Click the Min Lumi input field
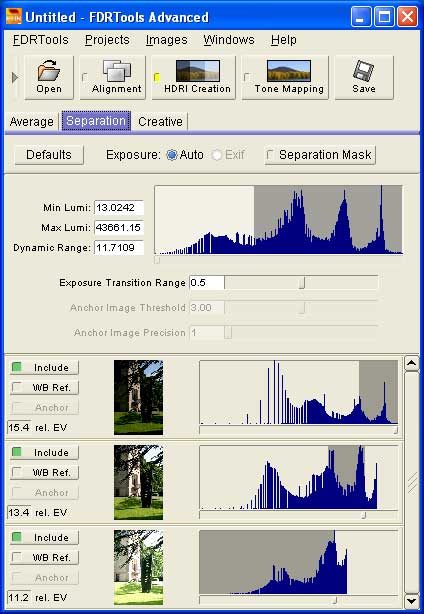 point(119,208)
